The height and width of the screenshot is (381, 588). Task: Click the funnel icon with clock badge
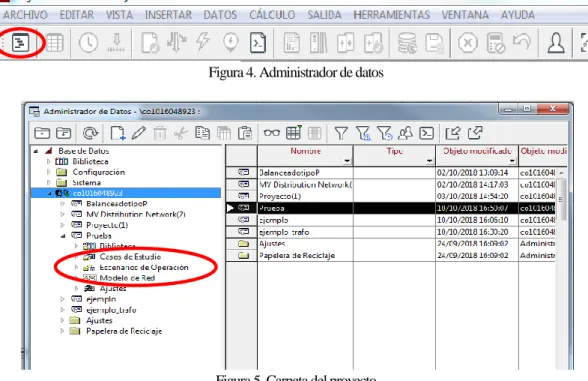(x=384, y=133)
